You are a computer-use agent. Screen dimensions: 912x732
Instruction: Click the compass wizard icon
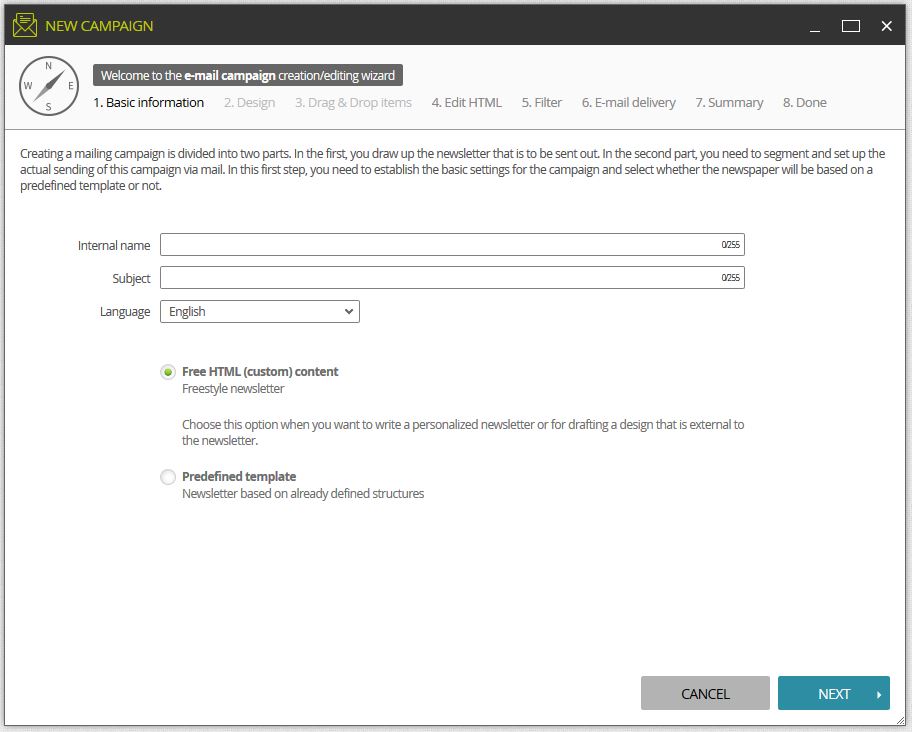coord(49,86)
